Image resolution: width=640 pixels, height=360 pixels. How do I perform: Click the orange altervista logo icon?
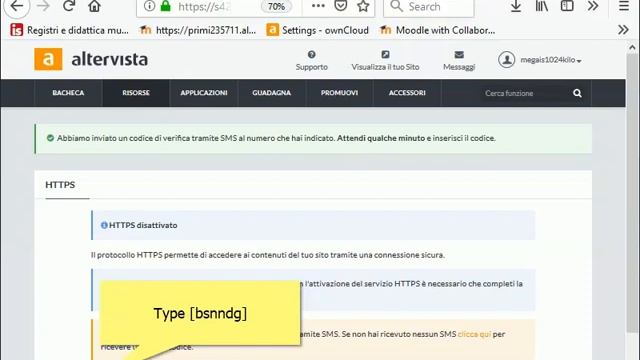(x=48, y=59)
